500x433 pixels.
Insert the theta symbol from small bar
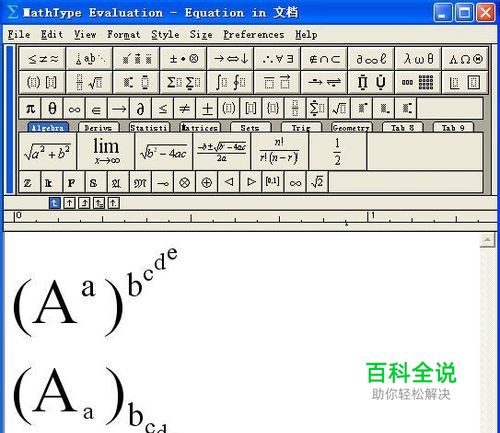tap(52, 108)
